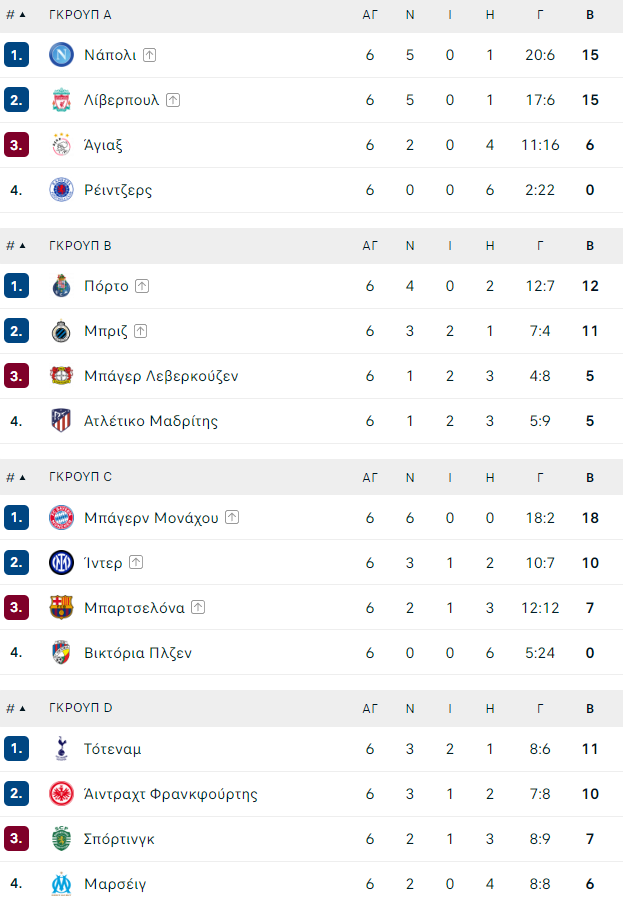This screenshot has width=623, height=905.
Task: Click the Tottenham cockerel logo
Action: tap(61, 749)
